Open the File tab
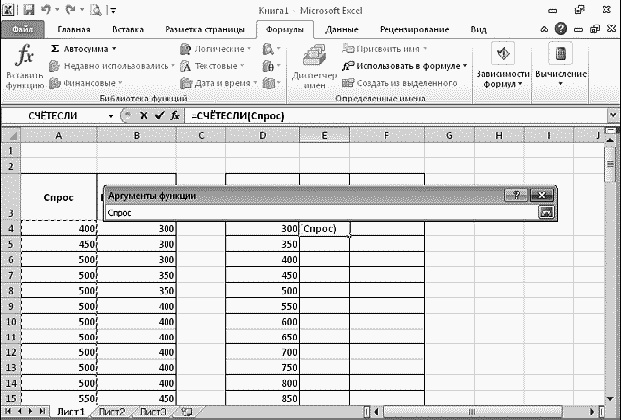The height and width of the screenshot is (420, 621). (x=22, y=29)
